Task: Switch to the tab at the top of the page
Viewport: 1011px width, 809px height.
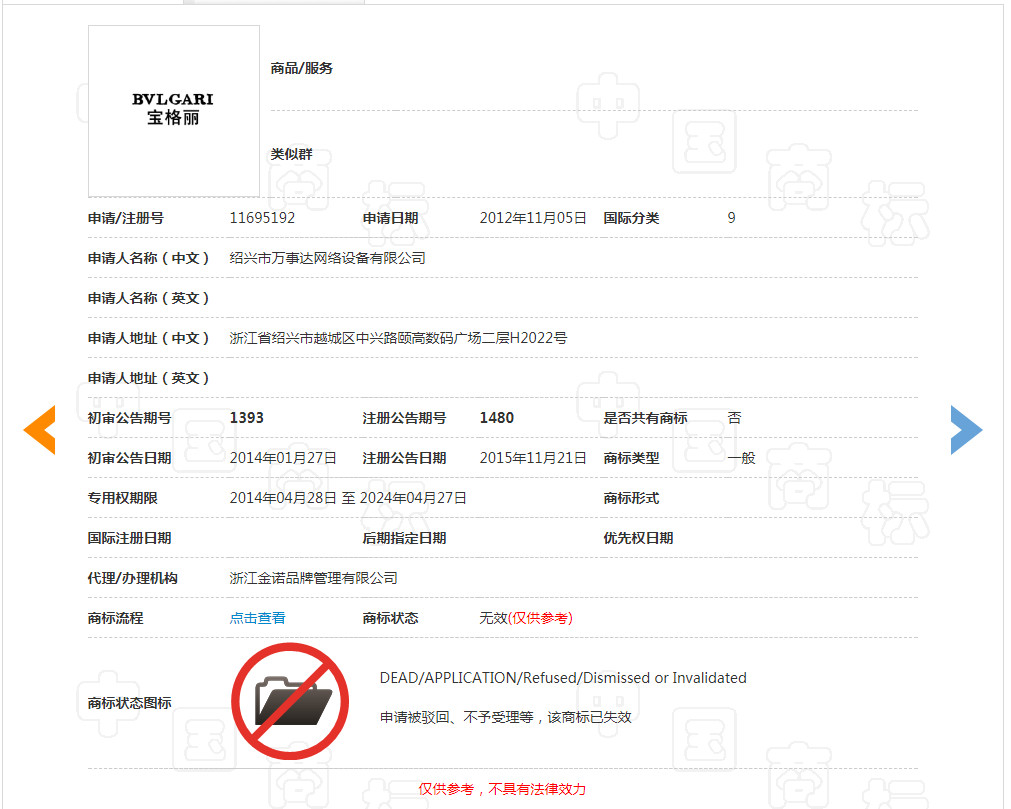Action: point(272,3)
